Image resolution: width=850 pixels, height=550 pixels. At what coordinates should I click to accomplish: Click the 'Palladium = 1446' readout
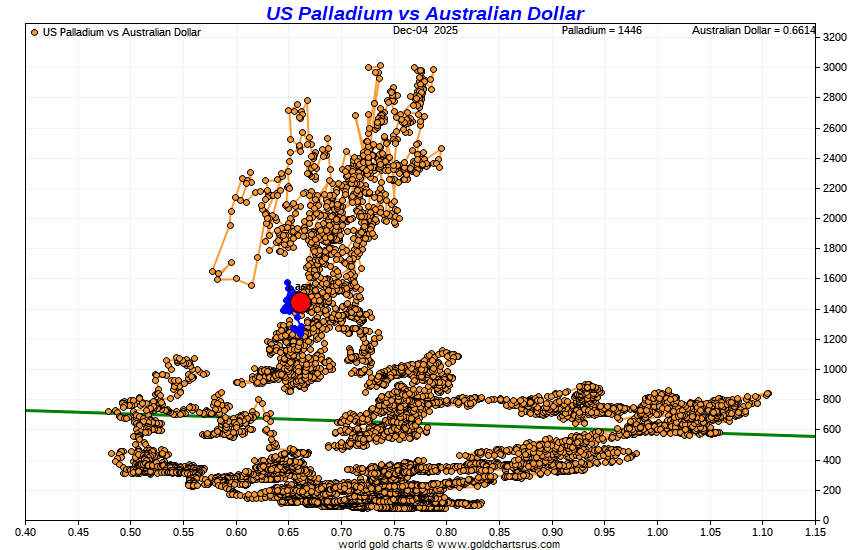(x=601, y=31)
